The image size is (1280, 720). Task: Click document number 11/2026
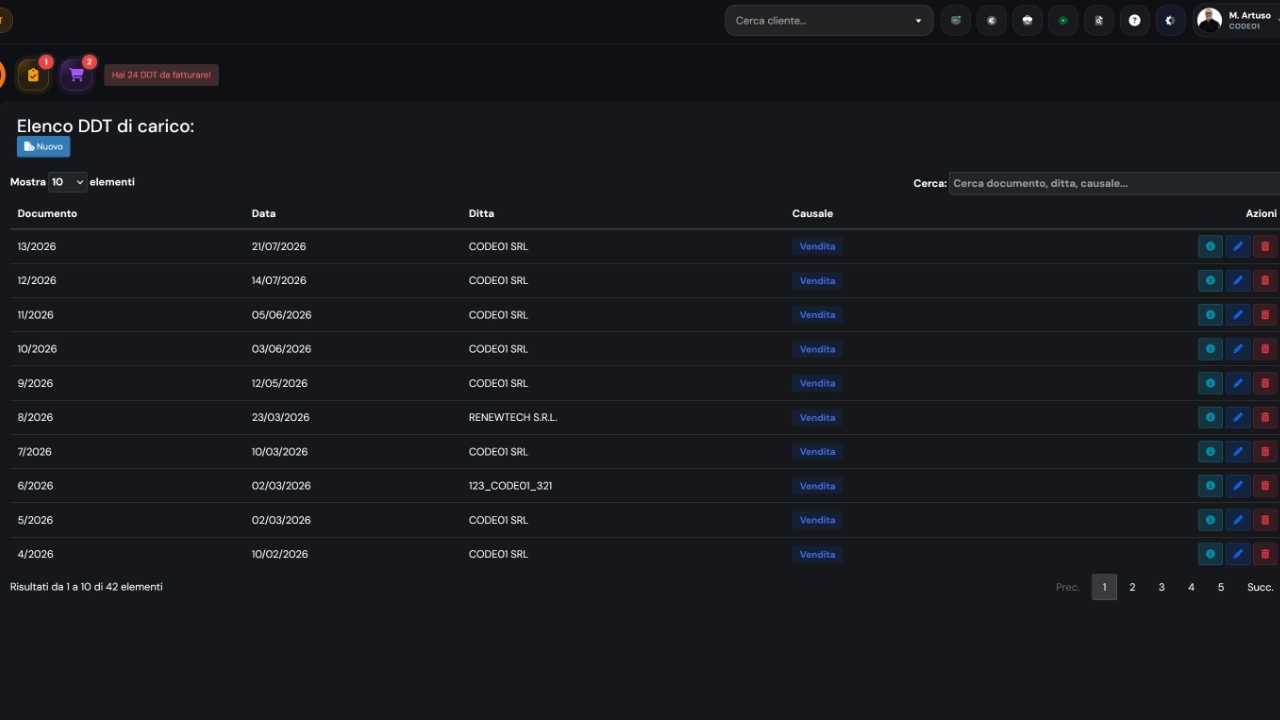35,315
